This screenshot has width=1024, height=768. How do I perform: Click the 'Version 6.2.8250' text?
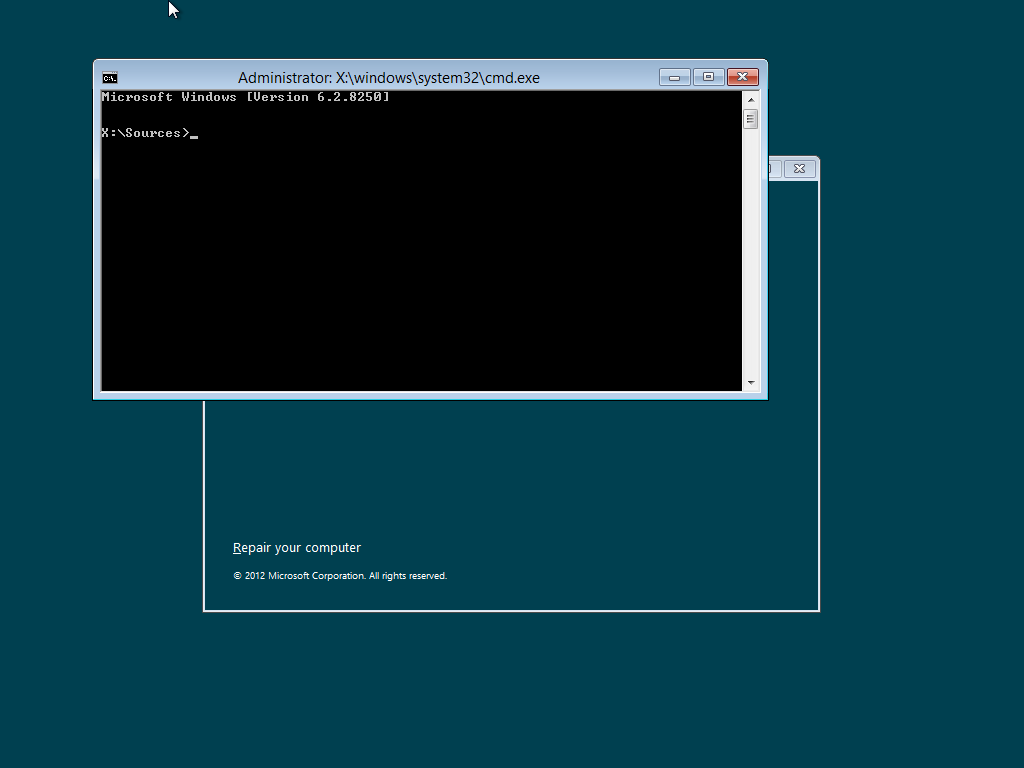click(317, 97)
